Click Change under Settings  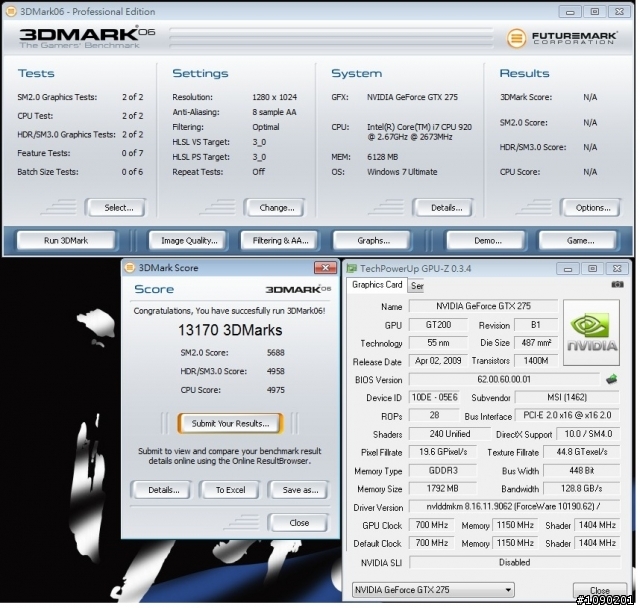276,208
